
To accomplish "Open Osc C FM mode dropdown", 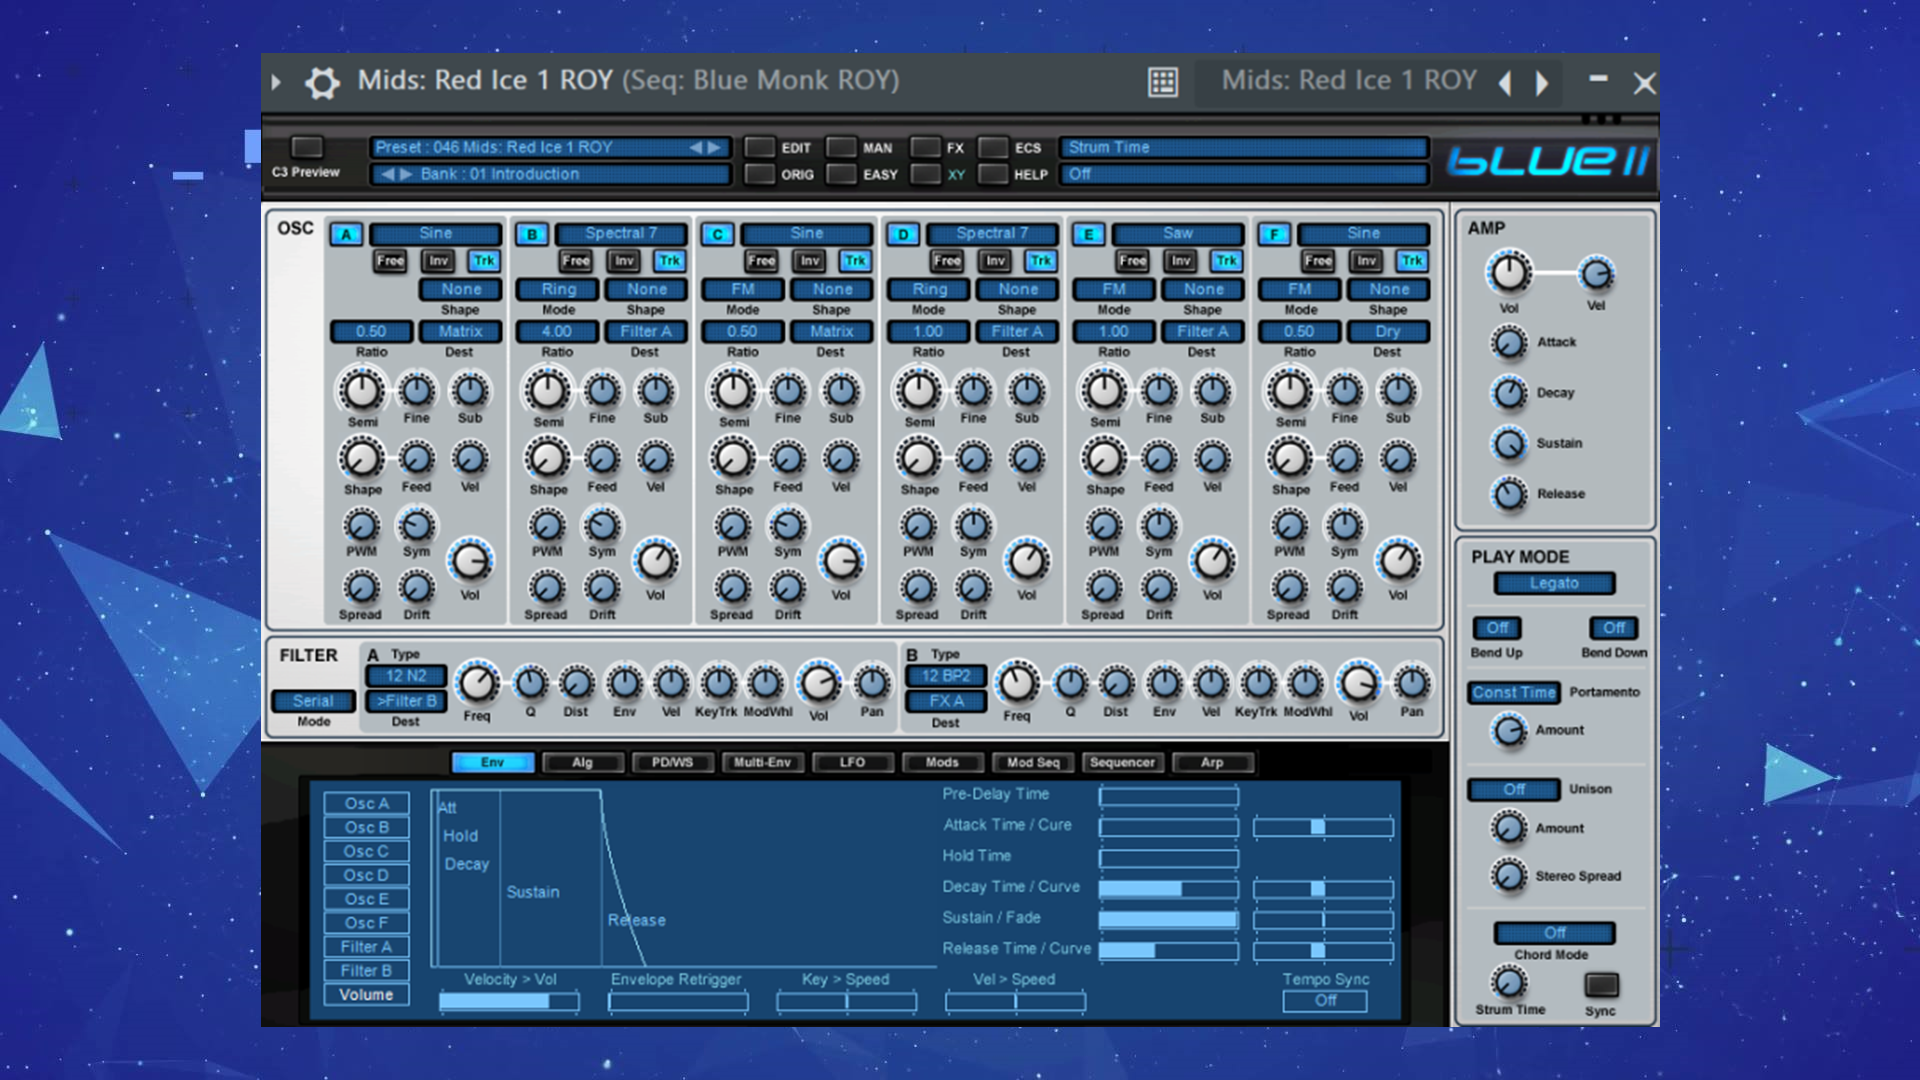I will pos(743,289).
